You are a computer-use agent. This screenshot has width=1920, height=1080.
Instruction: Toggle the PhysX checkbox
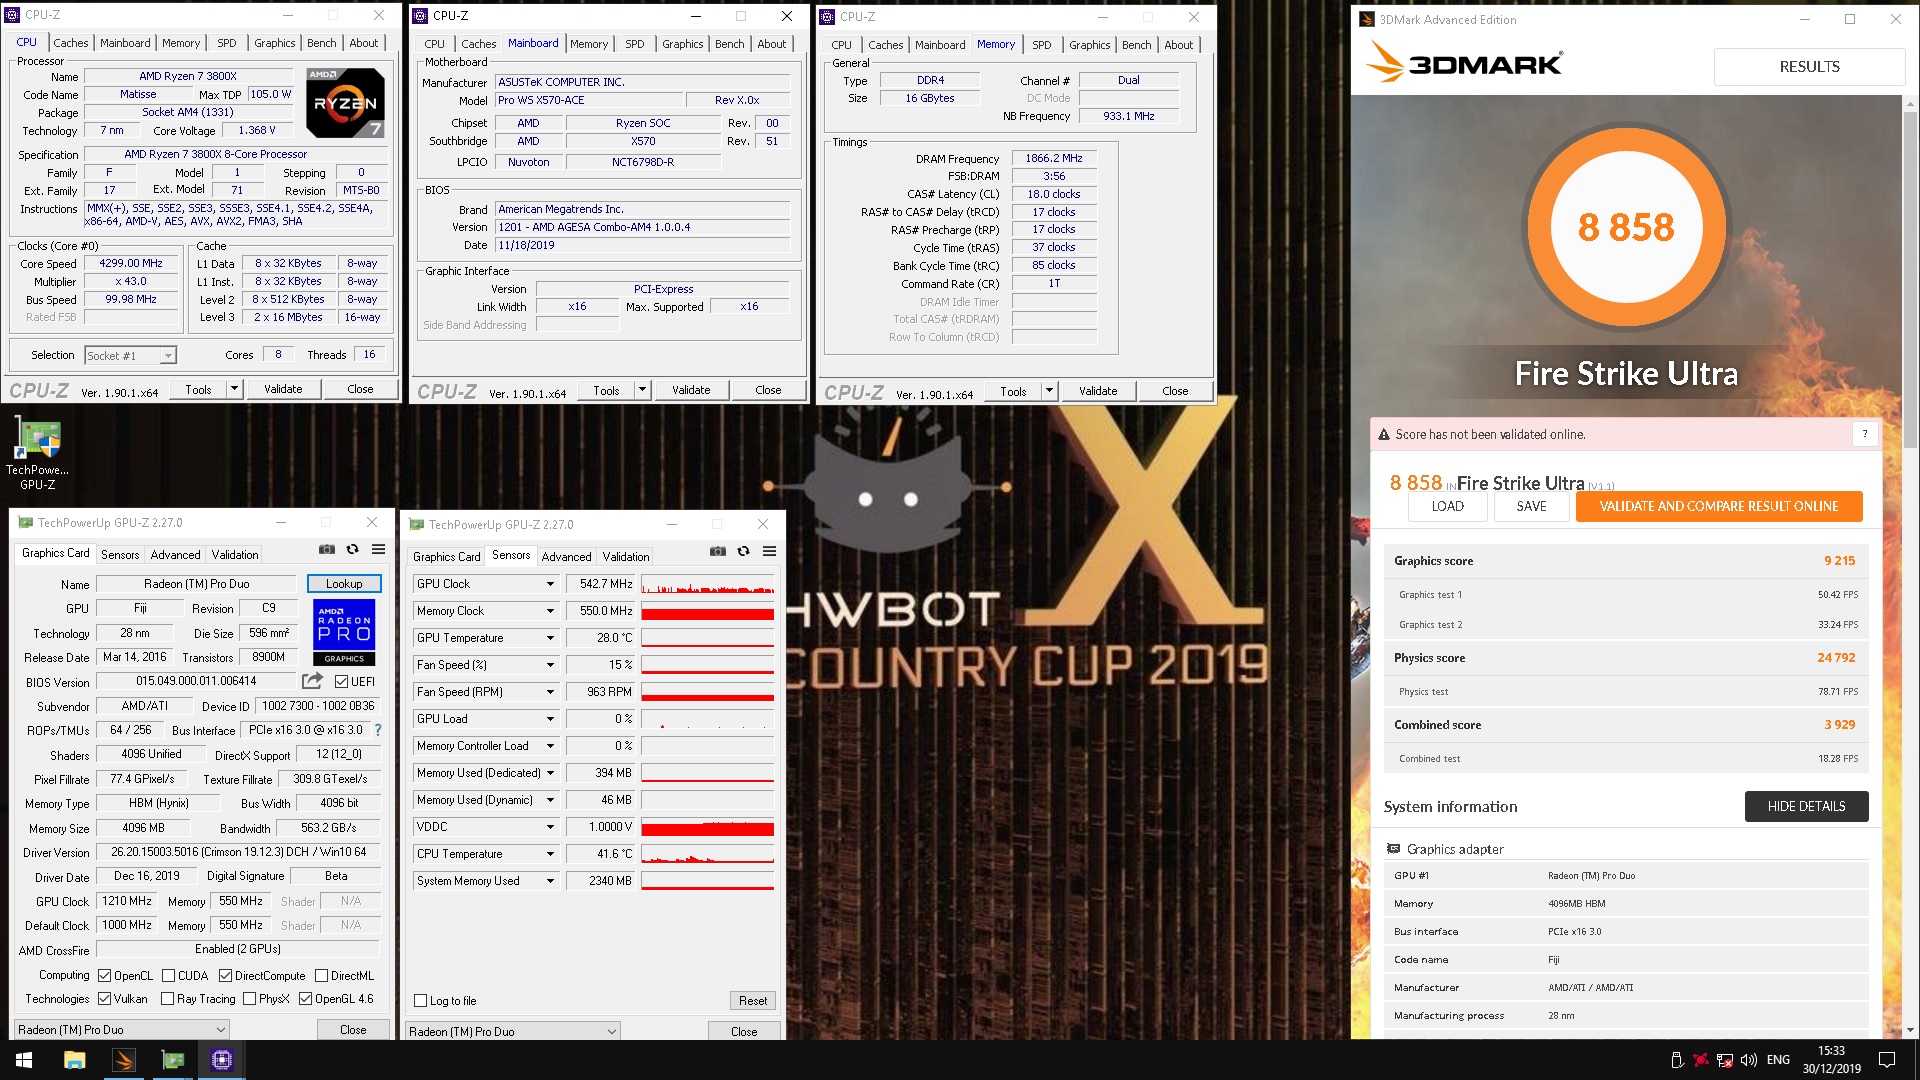[x=249, y=999]
